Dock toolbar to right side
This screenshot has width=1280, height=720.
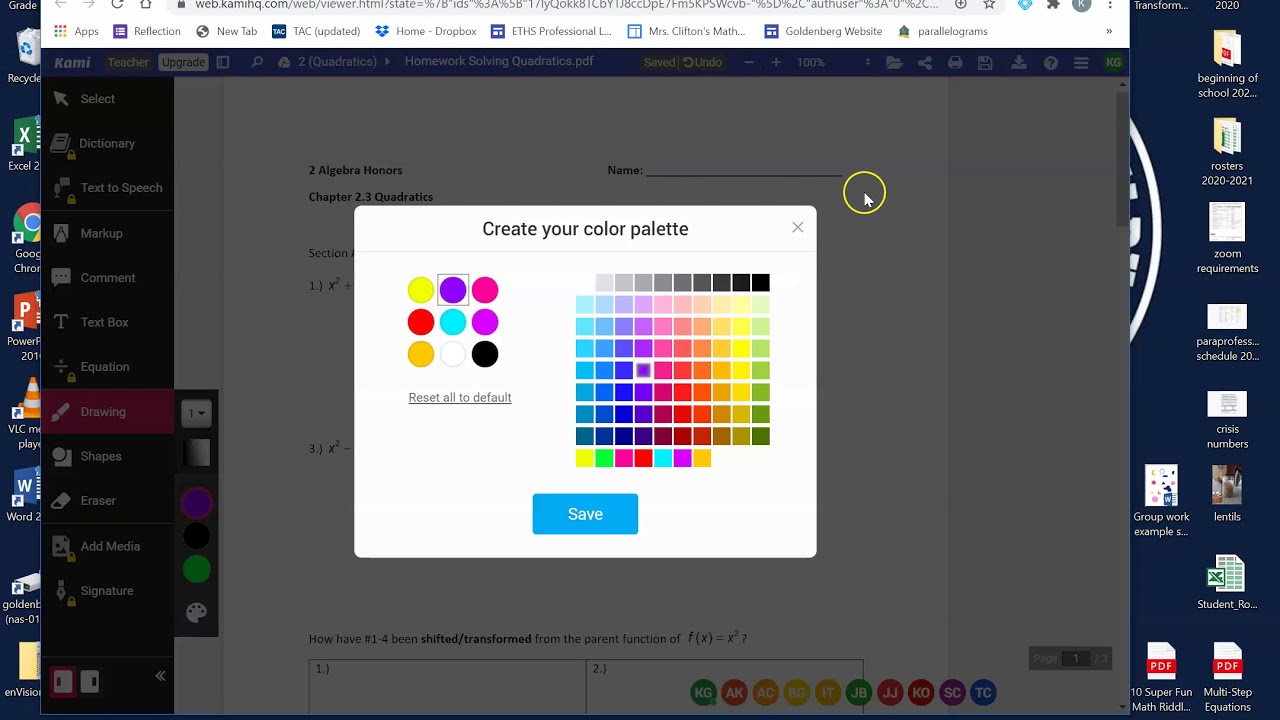click(x=90, y=682)
